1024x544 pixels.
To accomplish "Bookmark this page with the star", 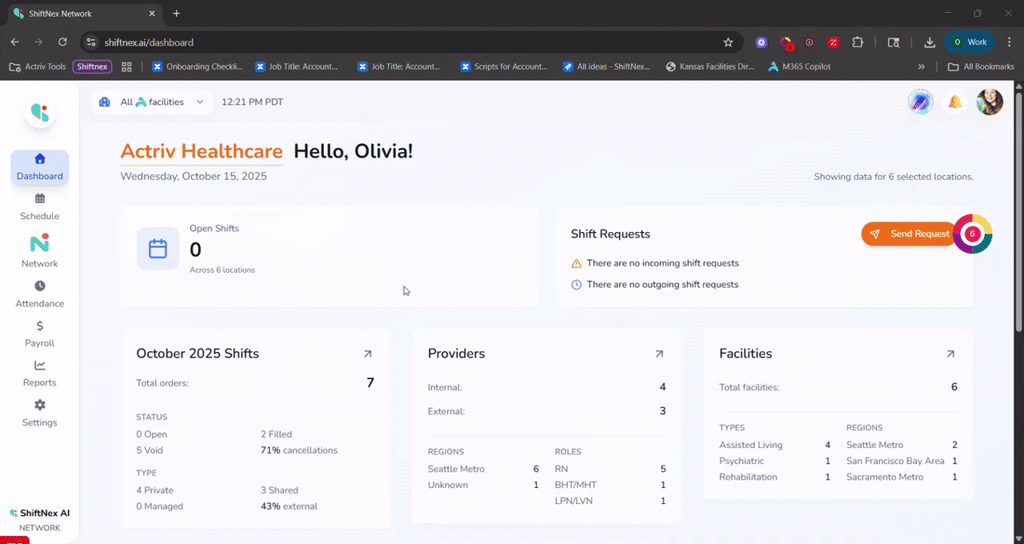I will pos(728,42).
